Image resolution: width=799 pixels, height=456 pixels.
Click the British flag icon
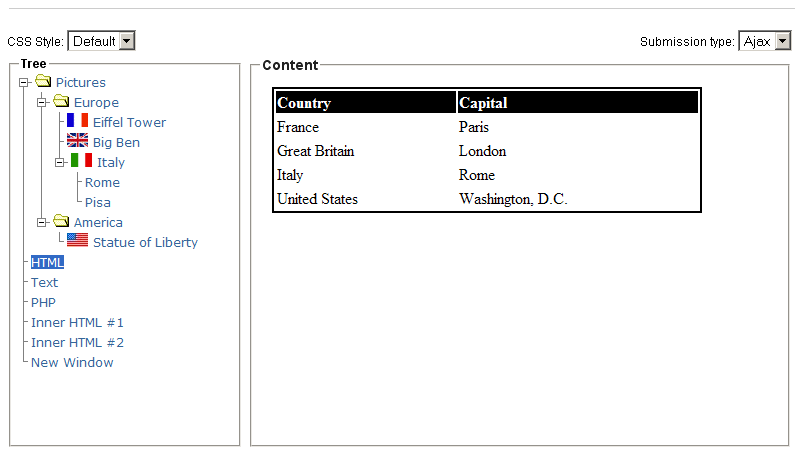point(77,140)
